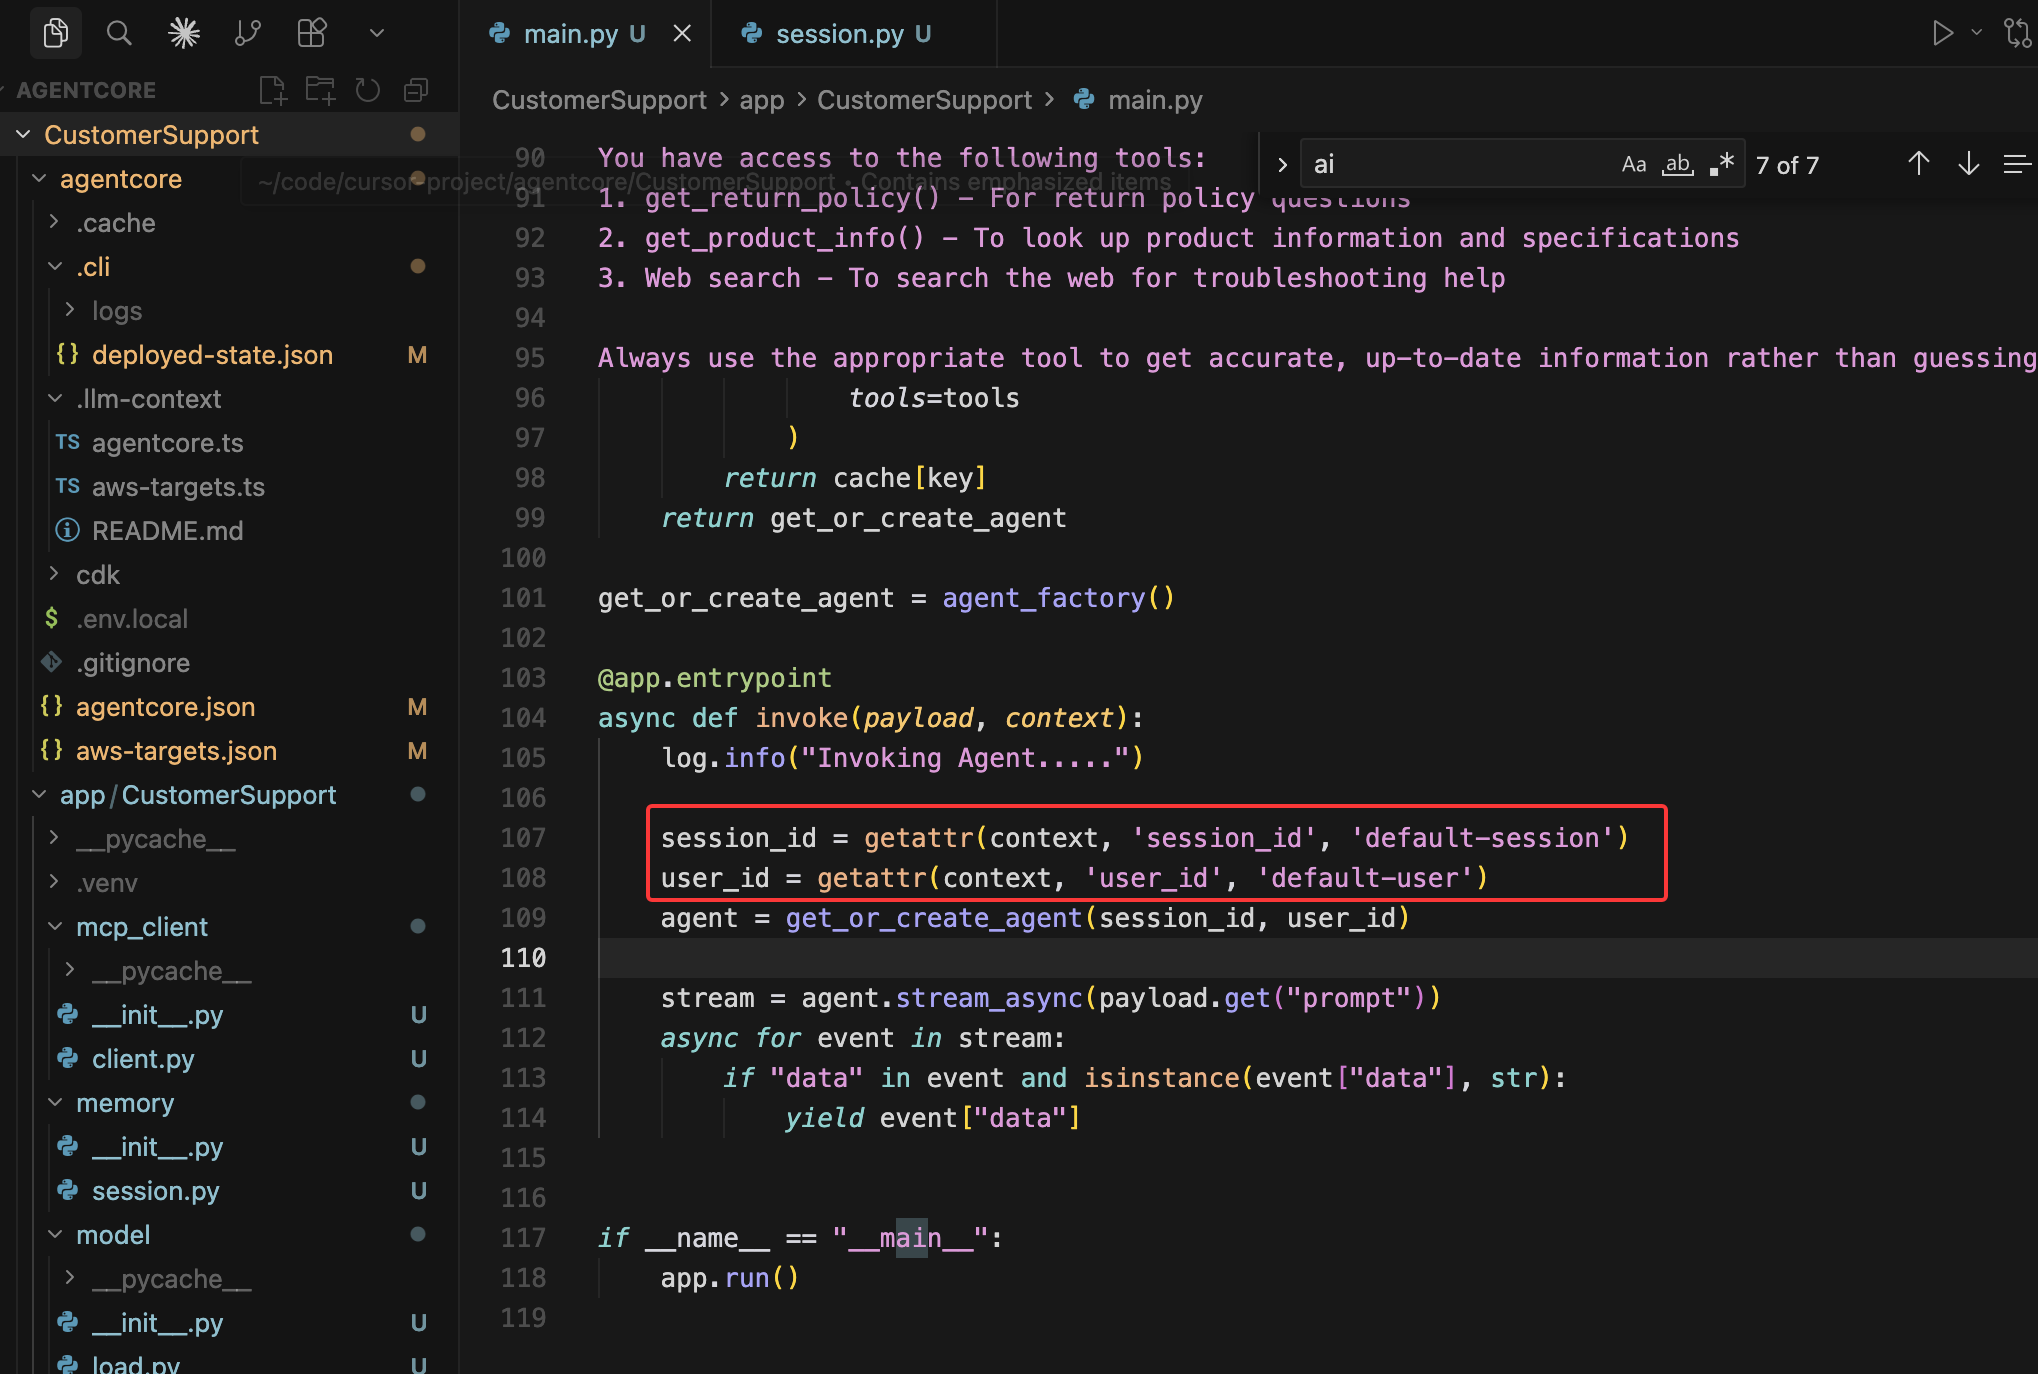Click the find input field
The width and height of the screenshot is (2038, 1374).
pyautogui.click(x=1450, y=164)
